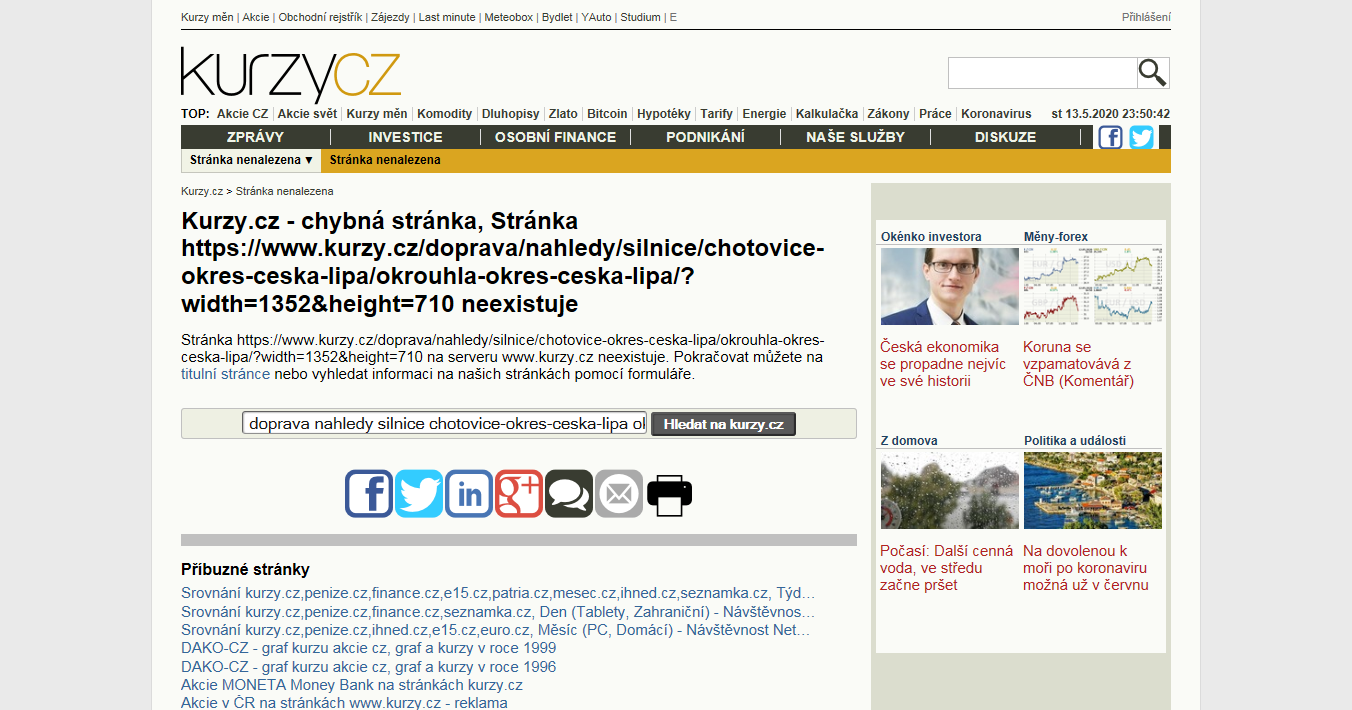Image resolution: width=1352 pixels, height=710 pixels.
Task: Open the Měny-forex charts thumbnail
Action: coord(1092,287)
